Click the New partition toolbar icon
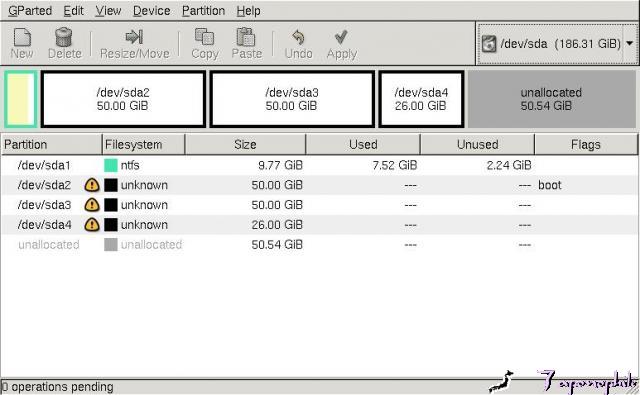 [22, 37]
